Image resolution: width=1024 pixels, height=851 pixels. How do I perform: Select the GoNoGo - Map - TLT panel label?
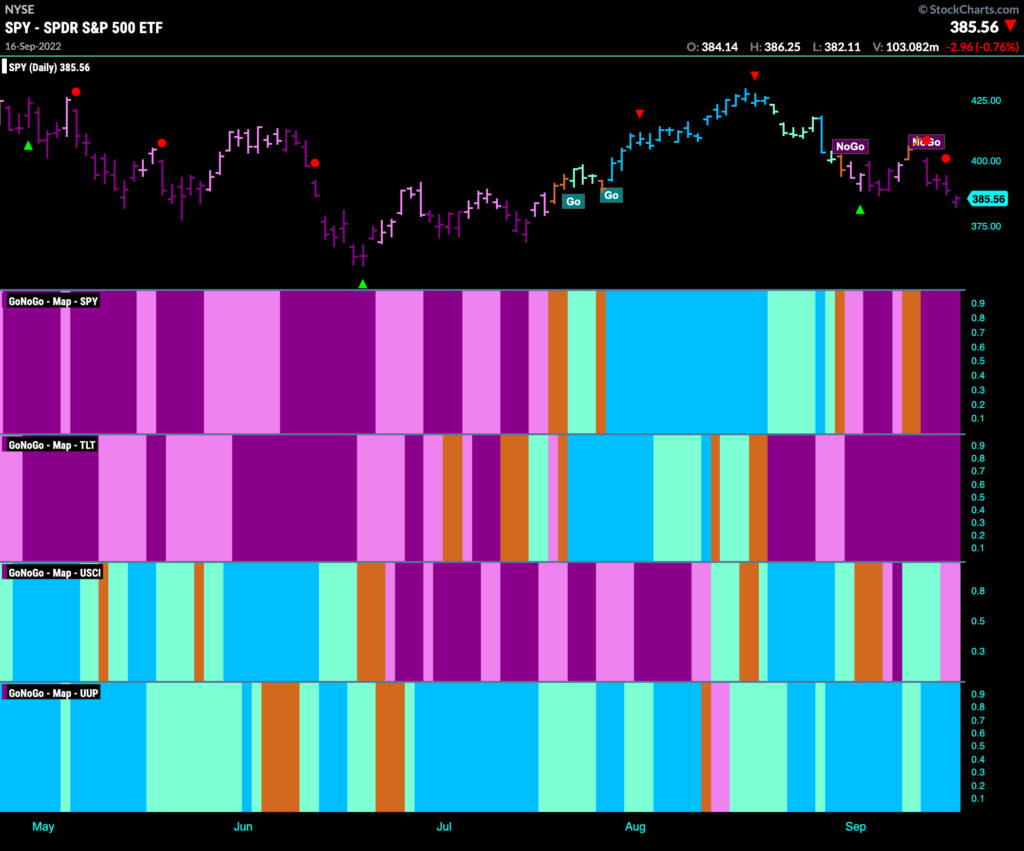[x=52, y=445]
